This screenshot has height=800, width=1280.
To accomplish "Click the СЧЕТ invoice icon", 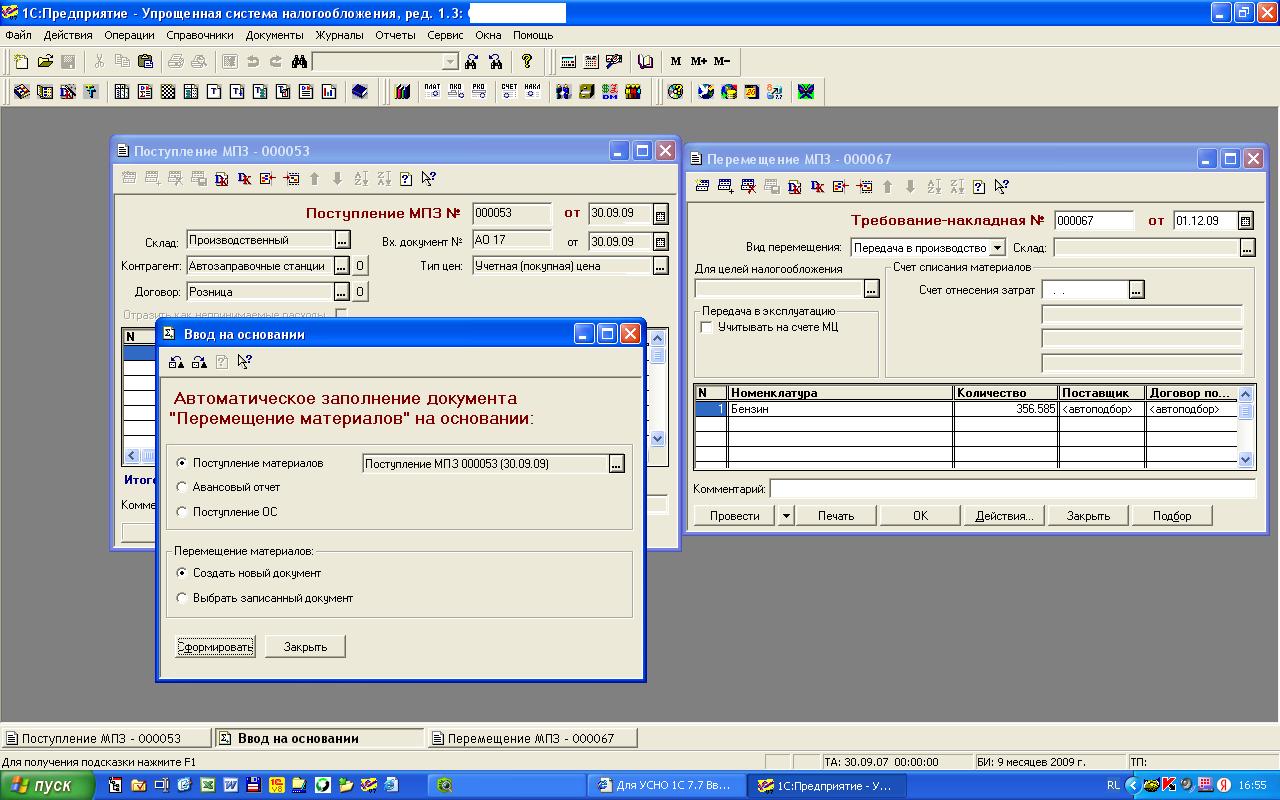I will pos(509,92).
